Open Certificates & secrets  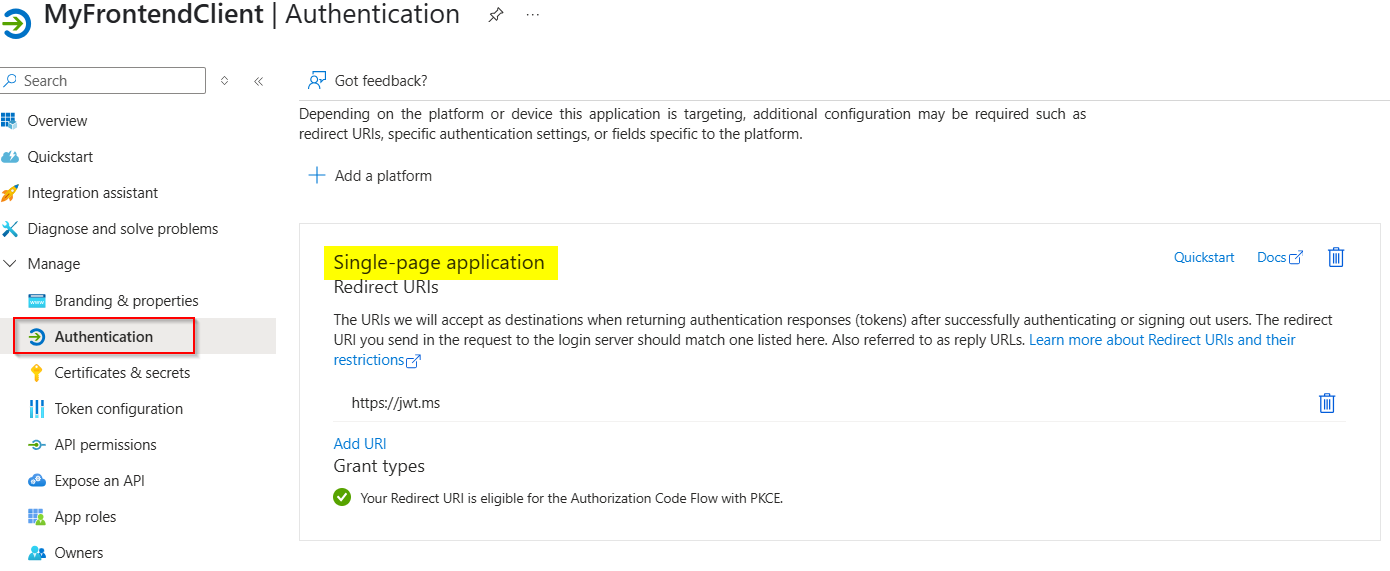click(x=122, y=373)
